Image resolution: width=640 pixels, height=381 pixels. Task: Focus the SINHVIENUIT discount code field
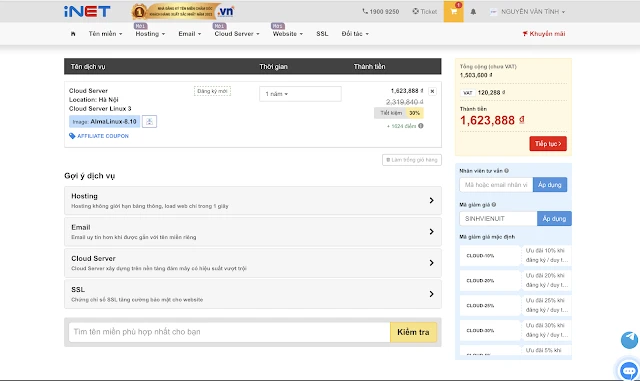tap(498, 218)
